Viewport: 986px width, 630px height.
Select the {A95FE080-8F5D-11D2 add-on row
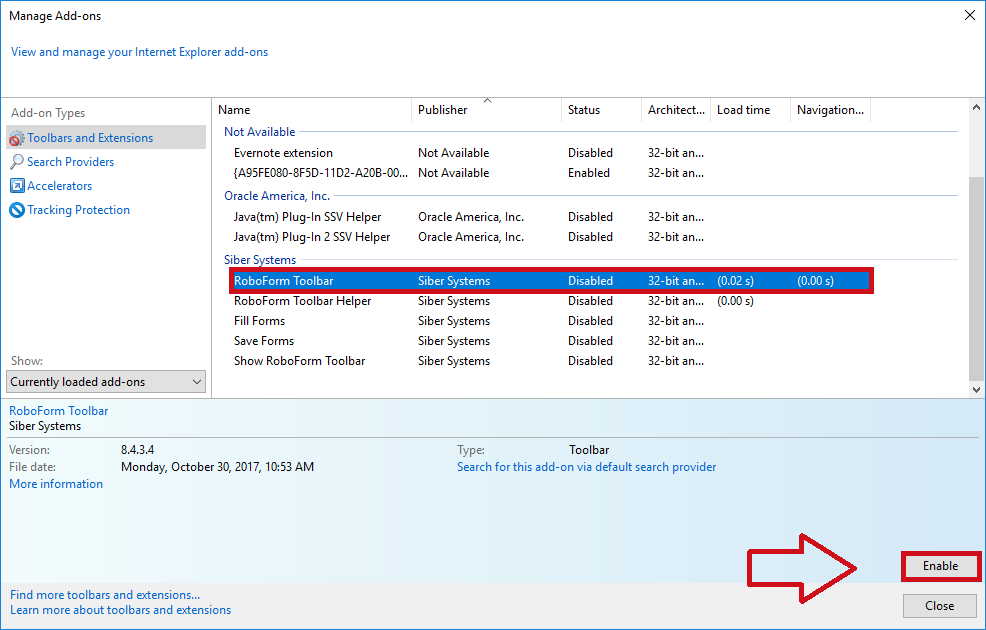551,173
